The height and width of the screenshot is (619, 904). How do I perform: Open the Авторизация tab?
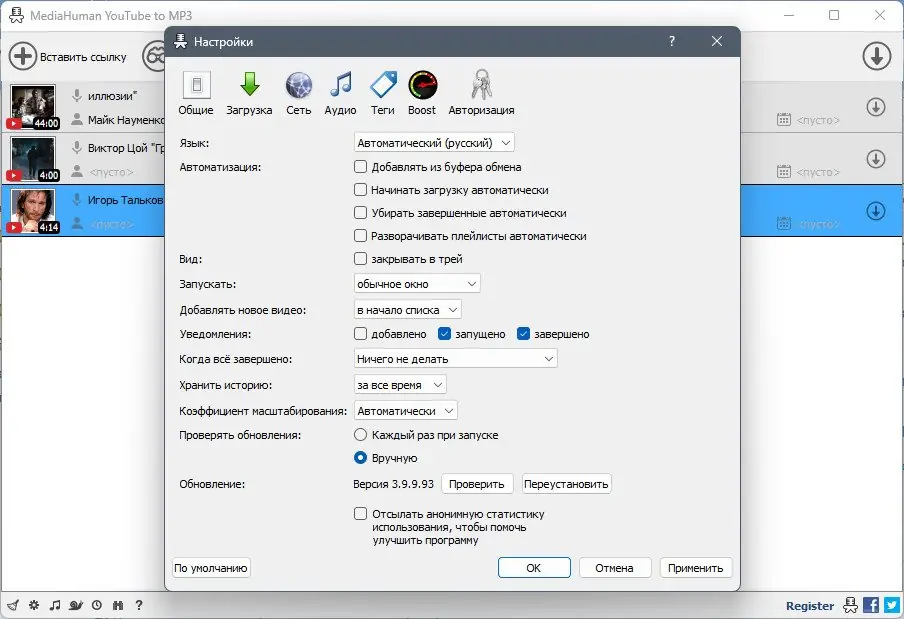click(x=481, y=93)
